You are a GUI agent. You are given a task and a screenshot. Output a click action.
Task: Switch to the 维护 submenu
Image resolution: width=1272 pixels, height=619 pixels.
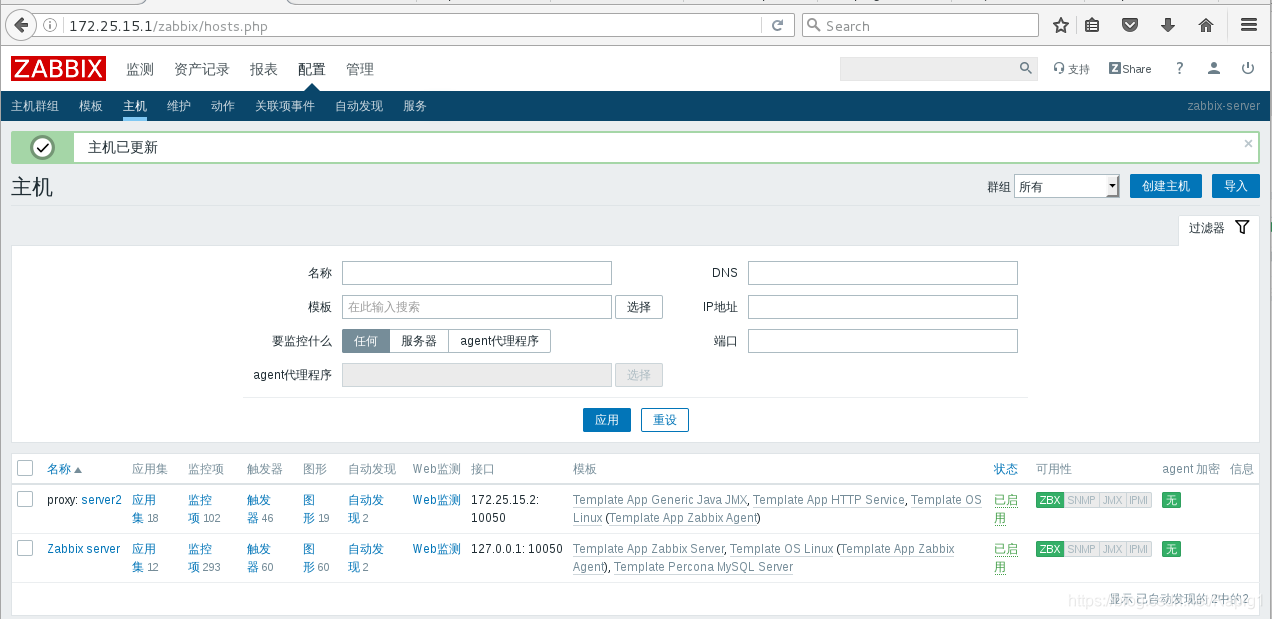[179, 106]
